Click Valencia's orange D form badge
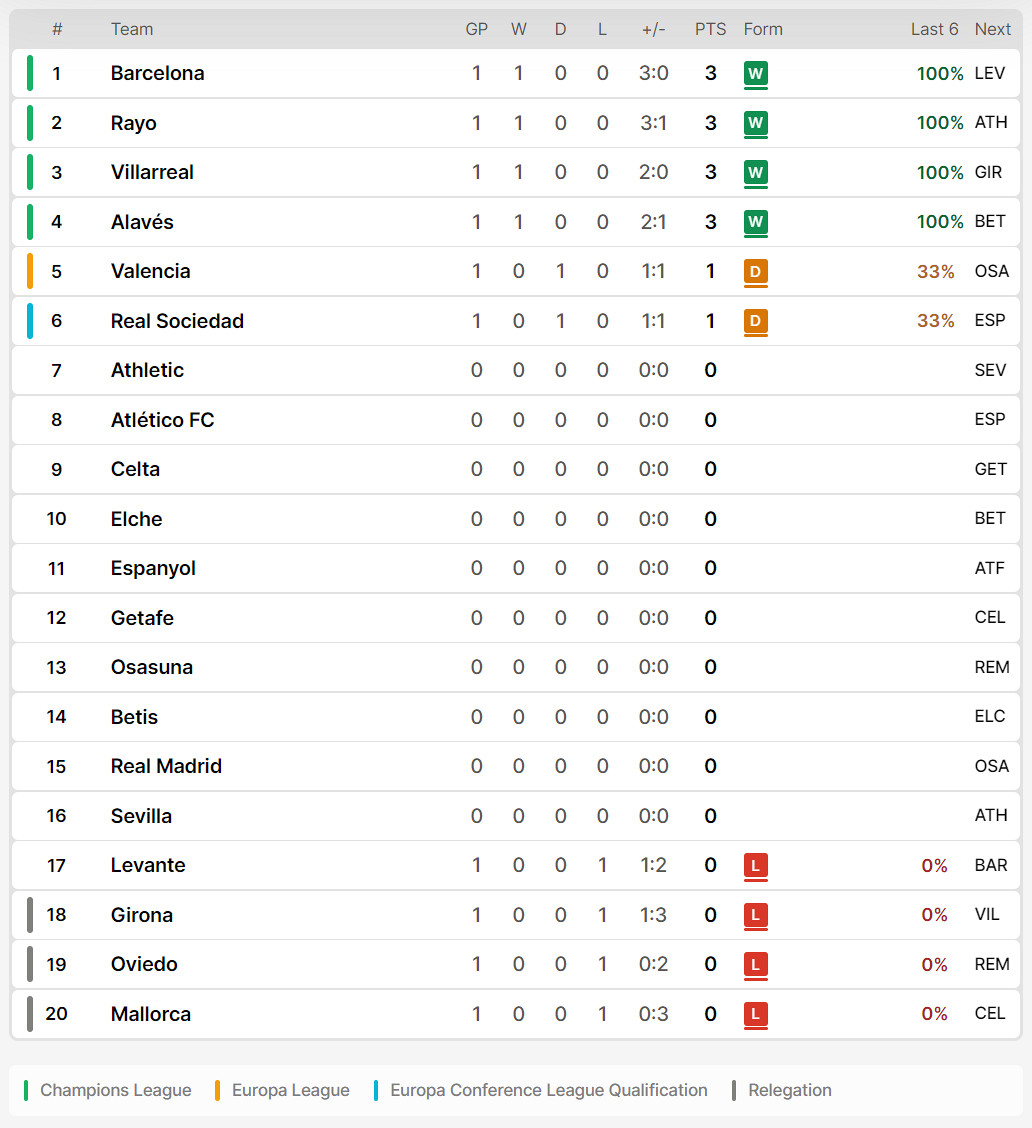The image size is (1032, 1128). click(x=755, y=271)
